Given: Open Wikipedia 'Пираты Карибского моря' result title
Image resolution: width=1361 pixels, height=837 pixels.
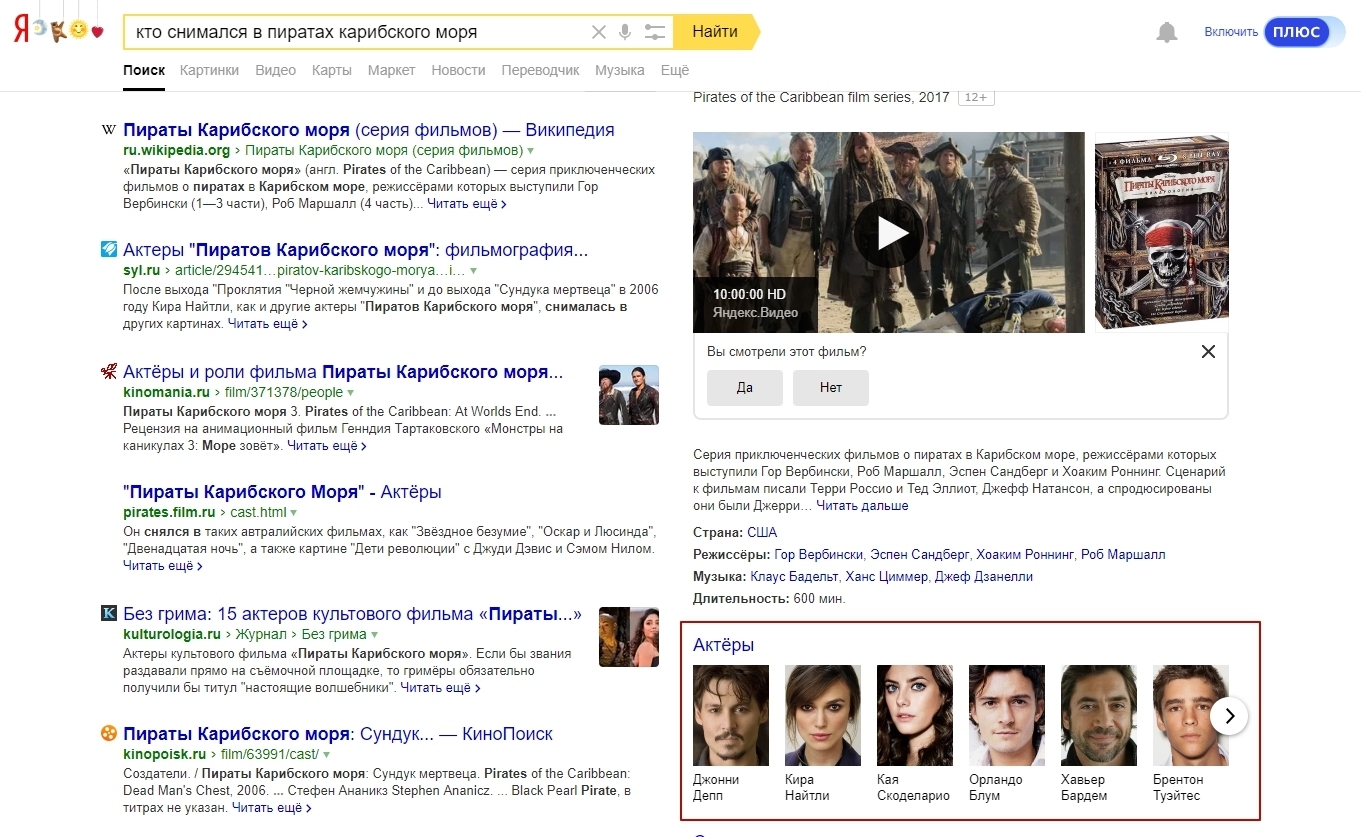Looking at the screenshot, I should (x=368, y=130).
